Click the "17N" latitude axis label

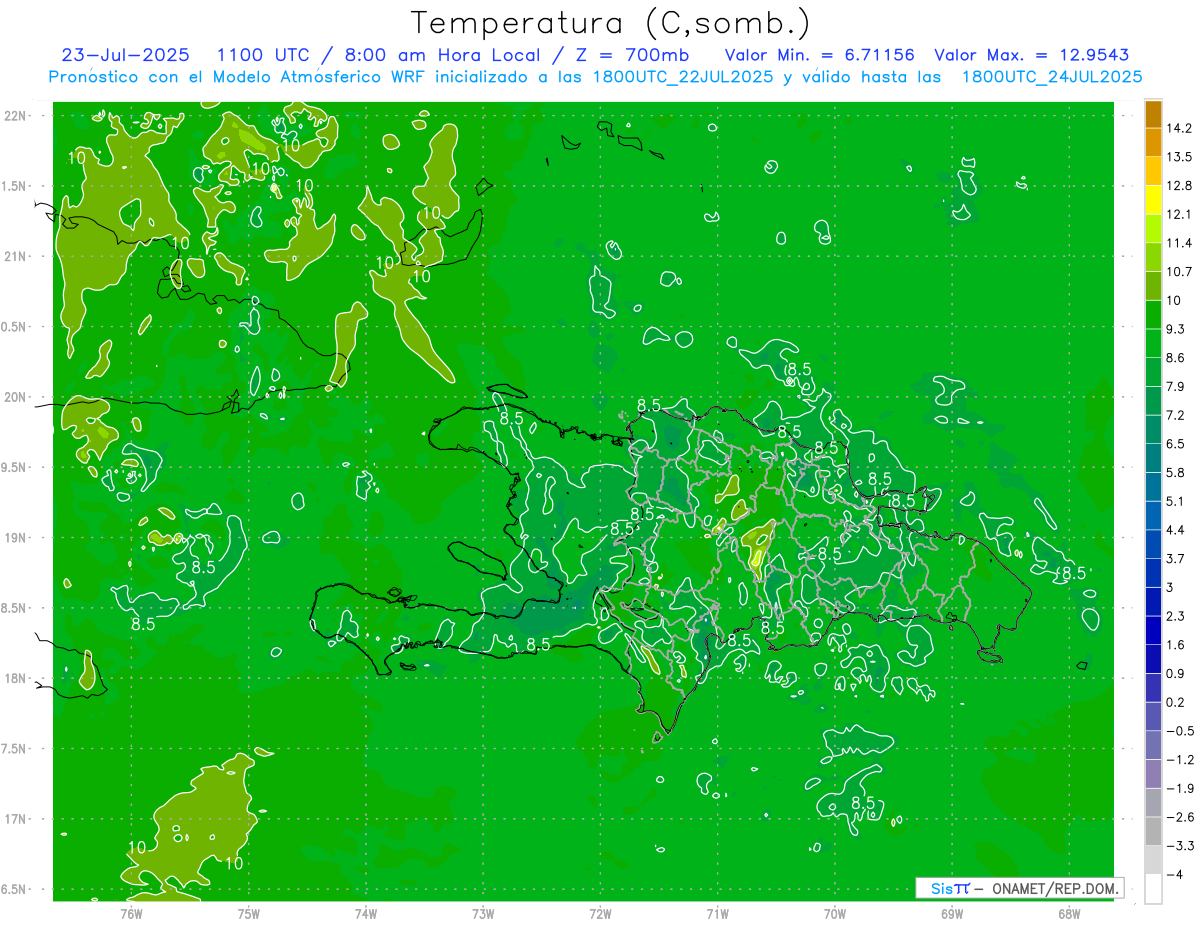coord(14,819)
